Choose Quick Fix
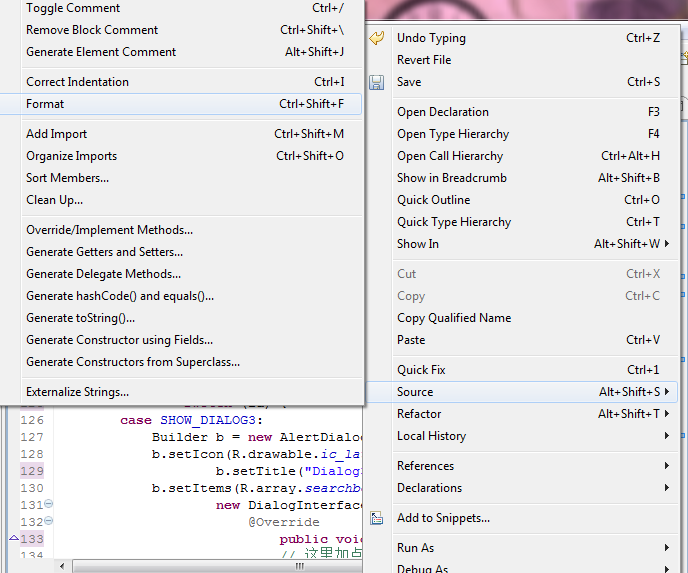The height and width of the screenshot is (573, 688). (x=522, y=370)
